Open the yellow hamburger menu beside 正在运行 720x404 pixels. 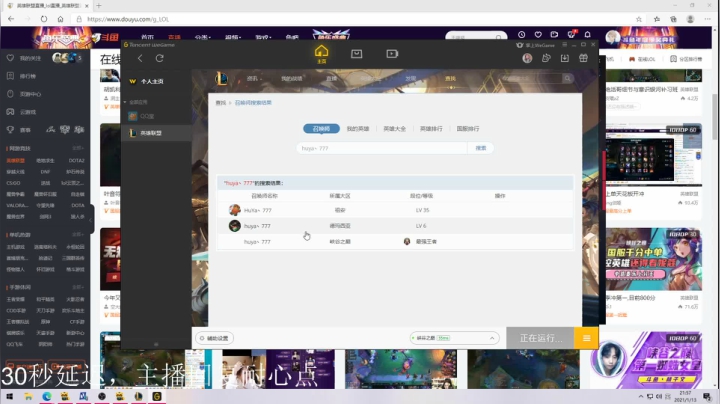click(x=586, y=338)
